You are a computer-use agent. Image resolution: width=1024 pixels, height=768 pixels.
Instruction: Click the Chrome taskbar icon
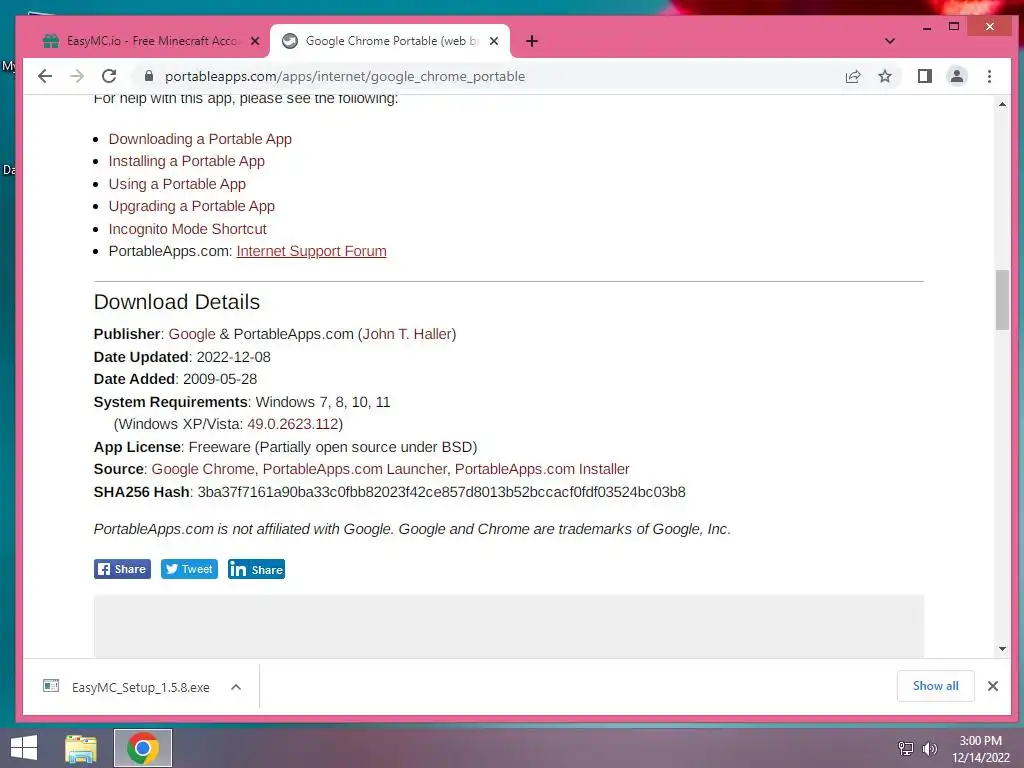[x=143, y=748]
